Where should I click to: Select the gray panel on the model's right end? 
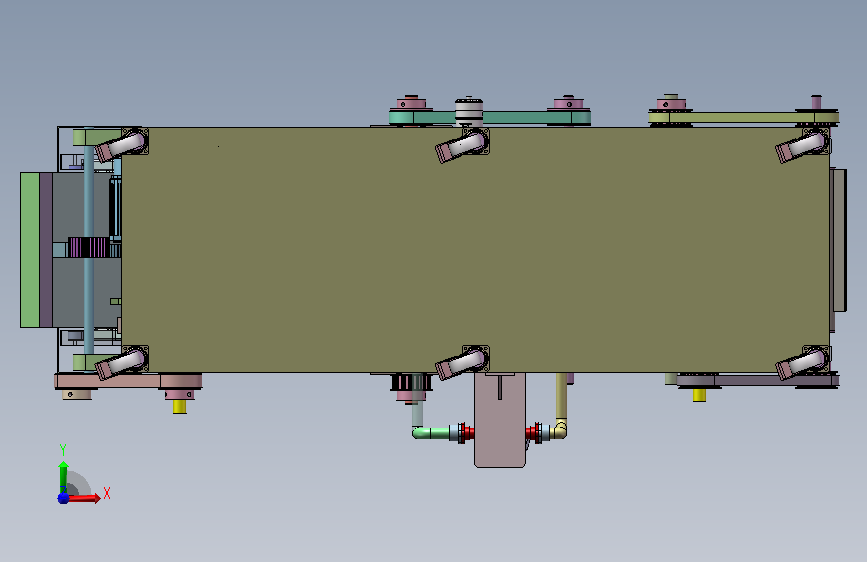[839, 241]
